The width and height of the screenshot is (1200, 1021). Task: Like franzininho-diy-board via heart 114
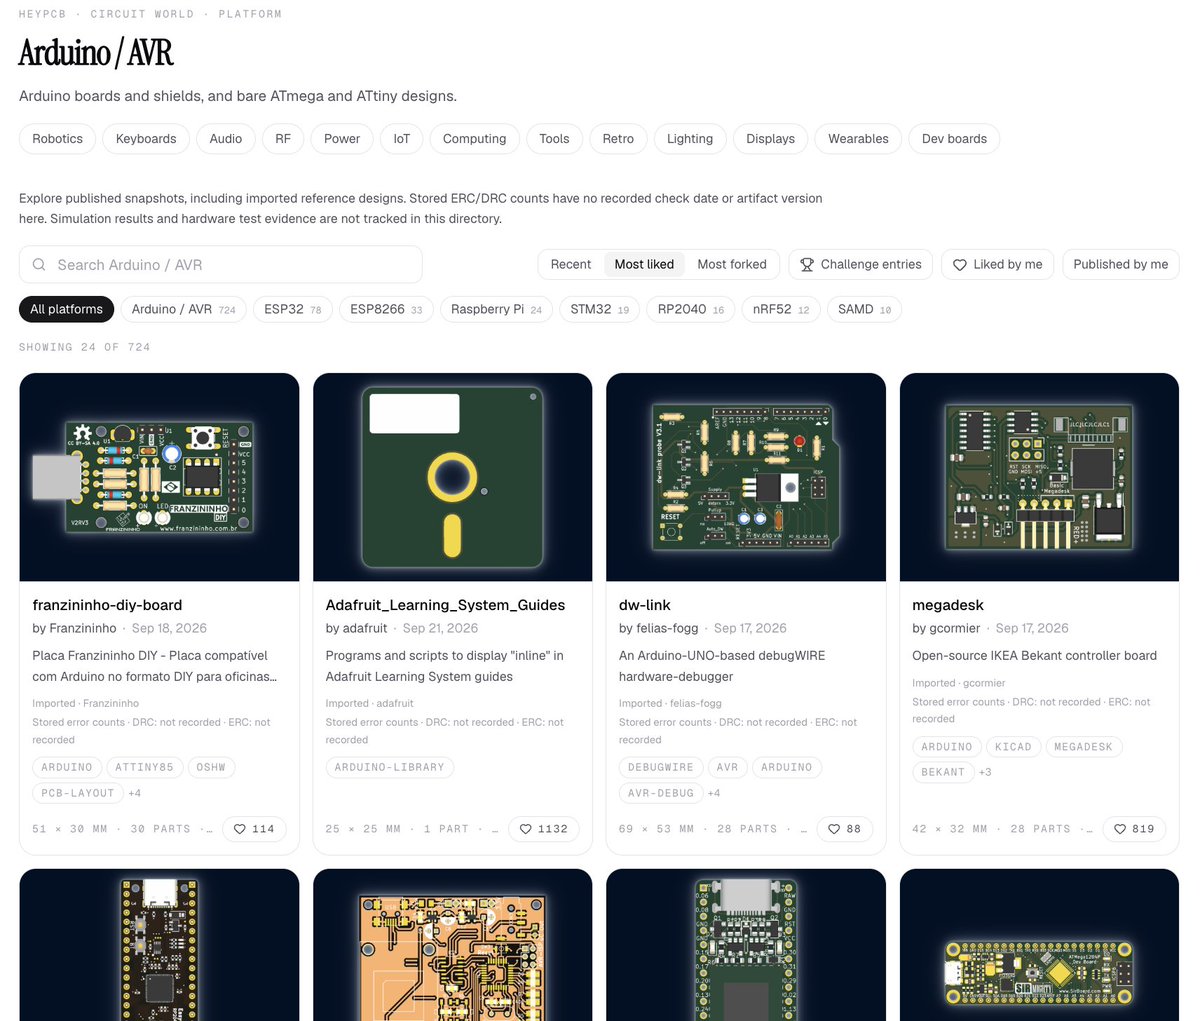coord(254,829)
